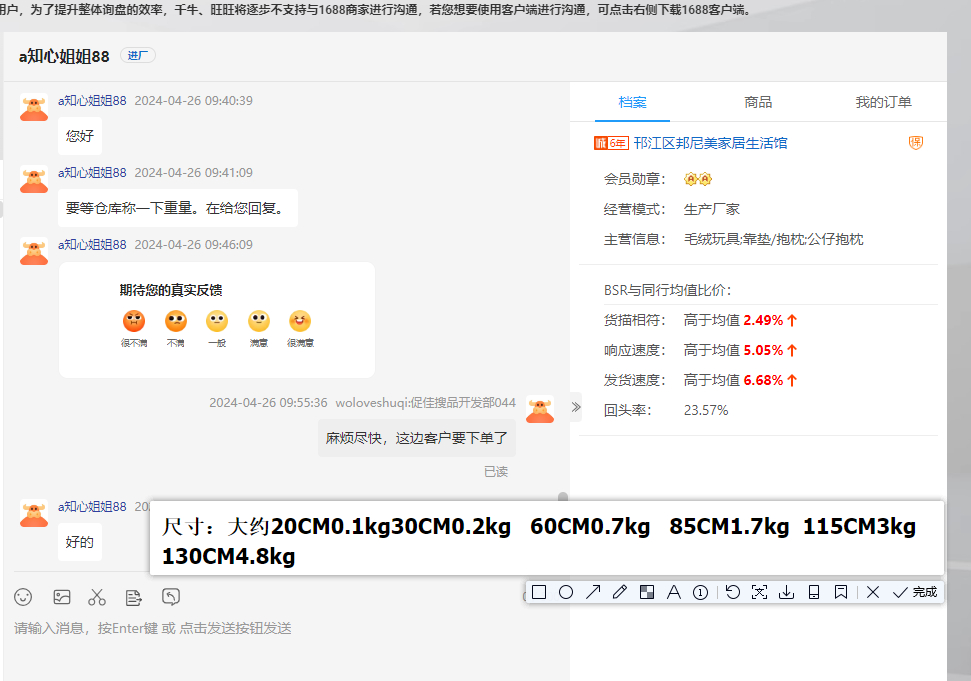The image size is (971, 681).
Task: Click the 生产厂家 business mode value
Action: (x=712, y=209)
